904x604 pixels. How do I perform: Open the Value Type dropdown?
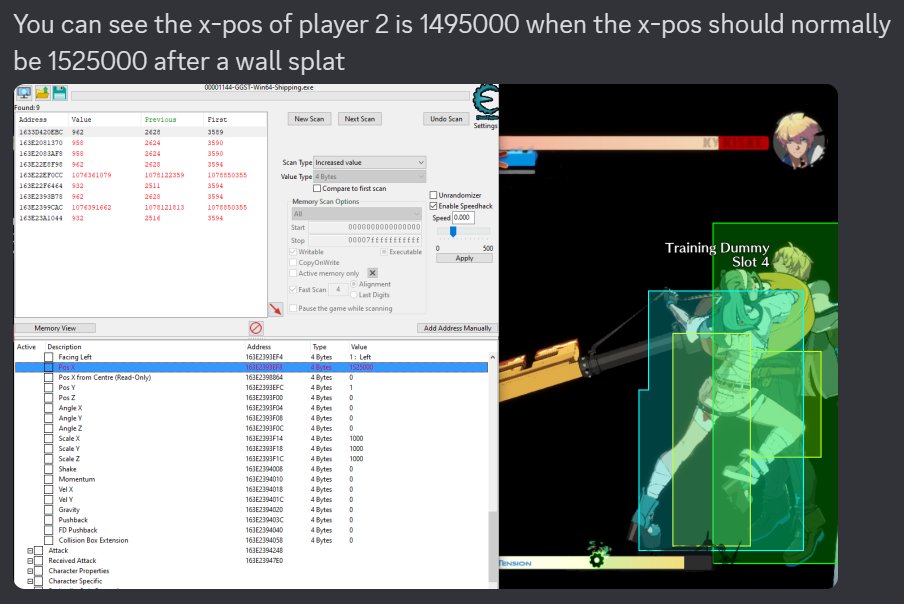pos(370,176)
